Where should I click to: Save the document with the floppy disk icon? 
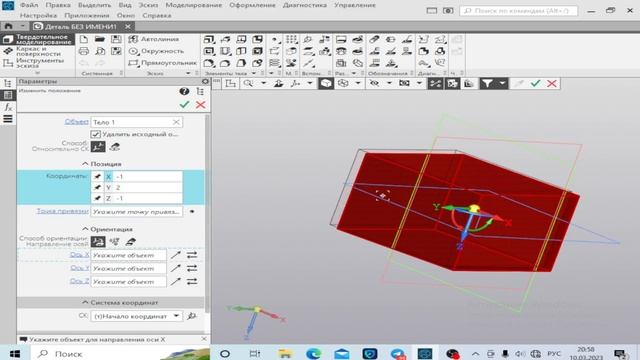[116, 39]
